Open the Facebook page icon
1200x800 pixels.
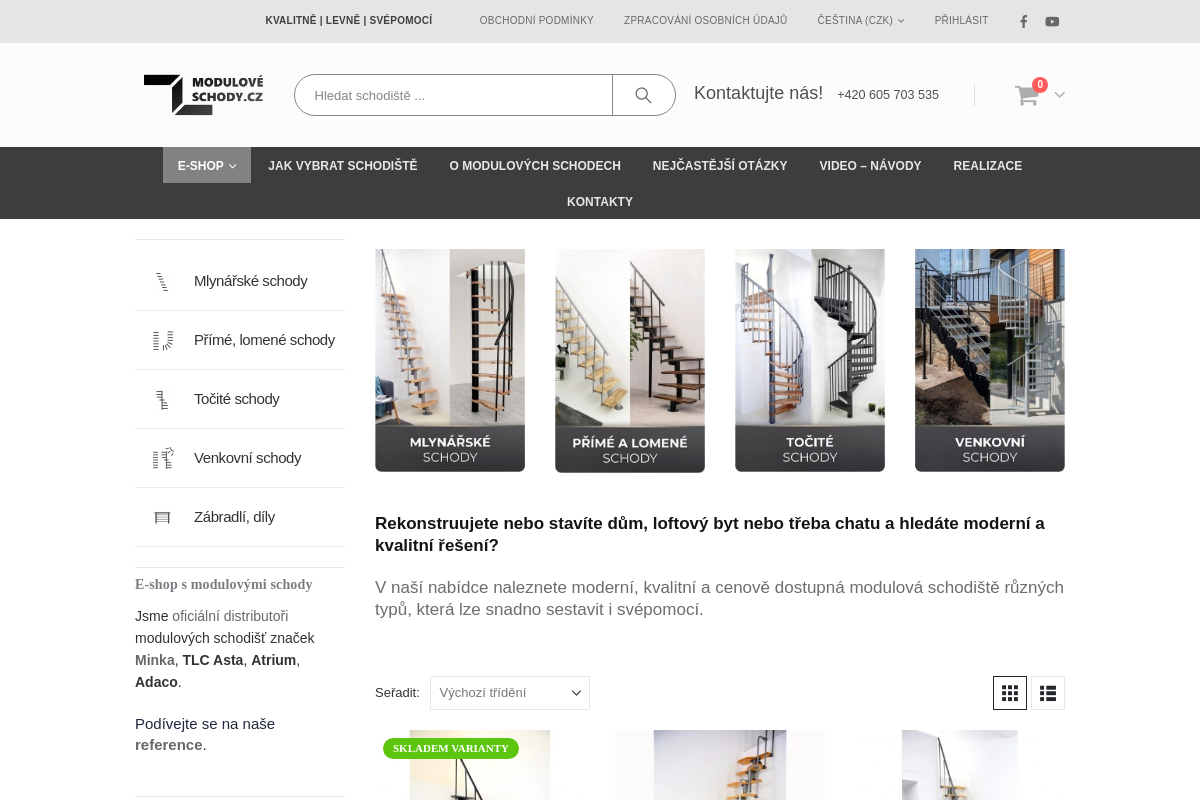1023,21
